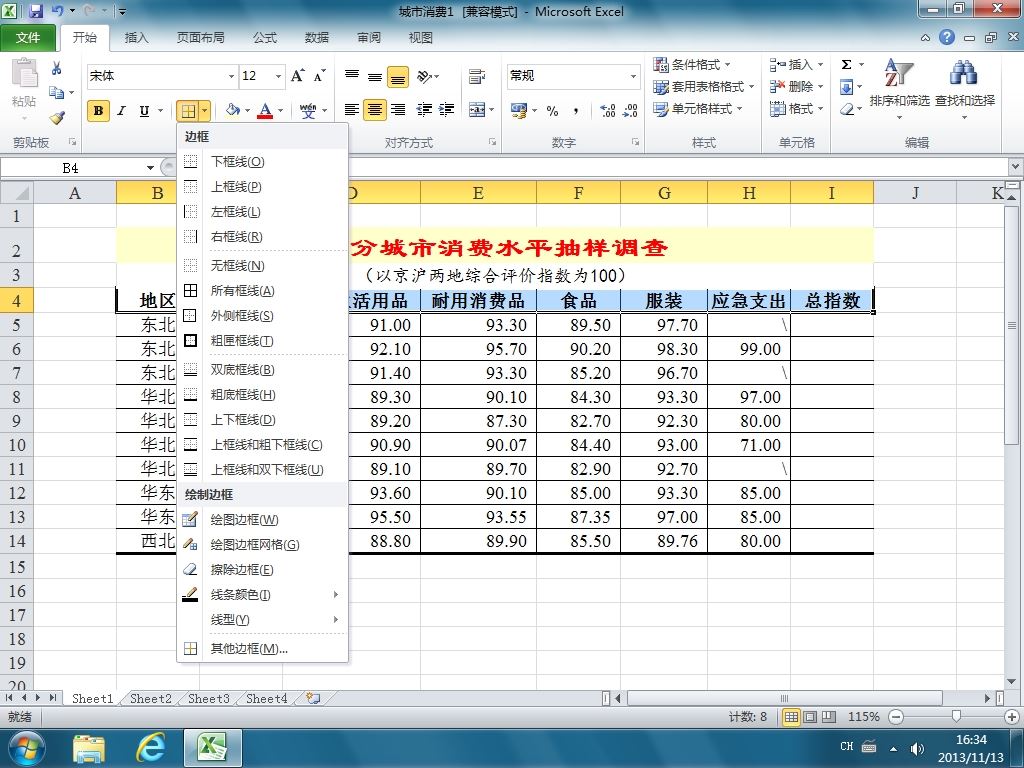Select column J header
This screenshot has height=768, width=1024.
tap(915, 193)
